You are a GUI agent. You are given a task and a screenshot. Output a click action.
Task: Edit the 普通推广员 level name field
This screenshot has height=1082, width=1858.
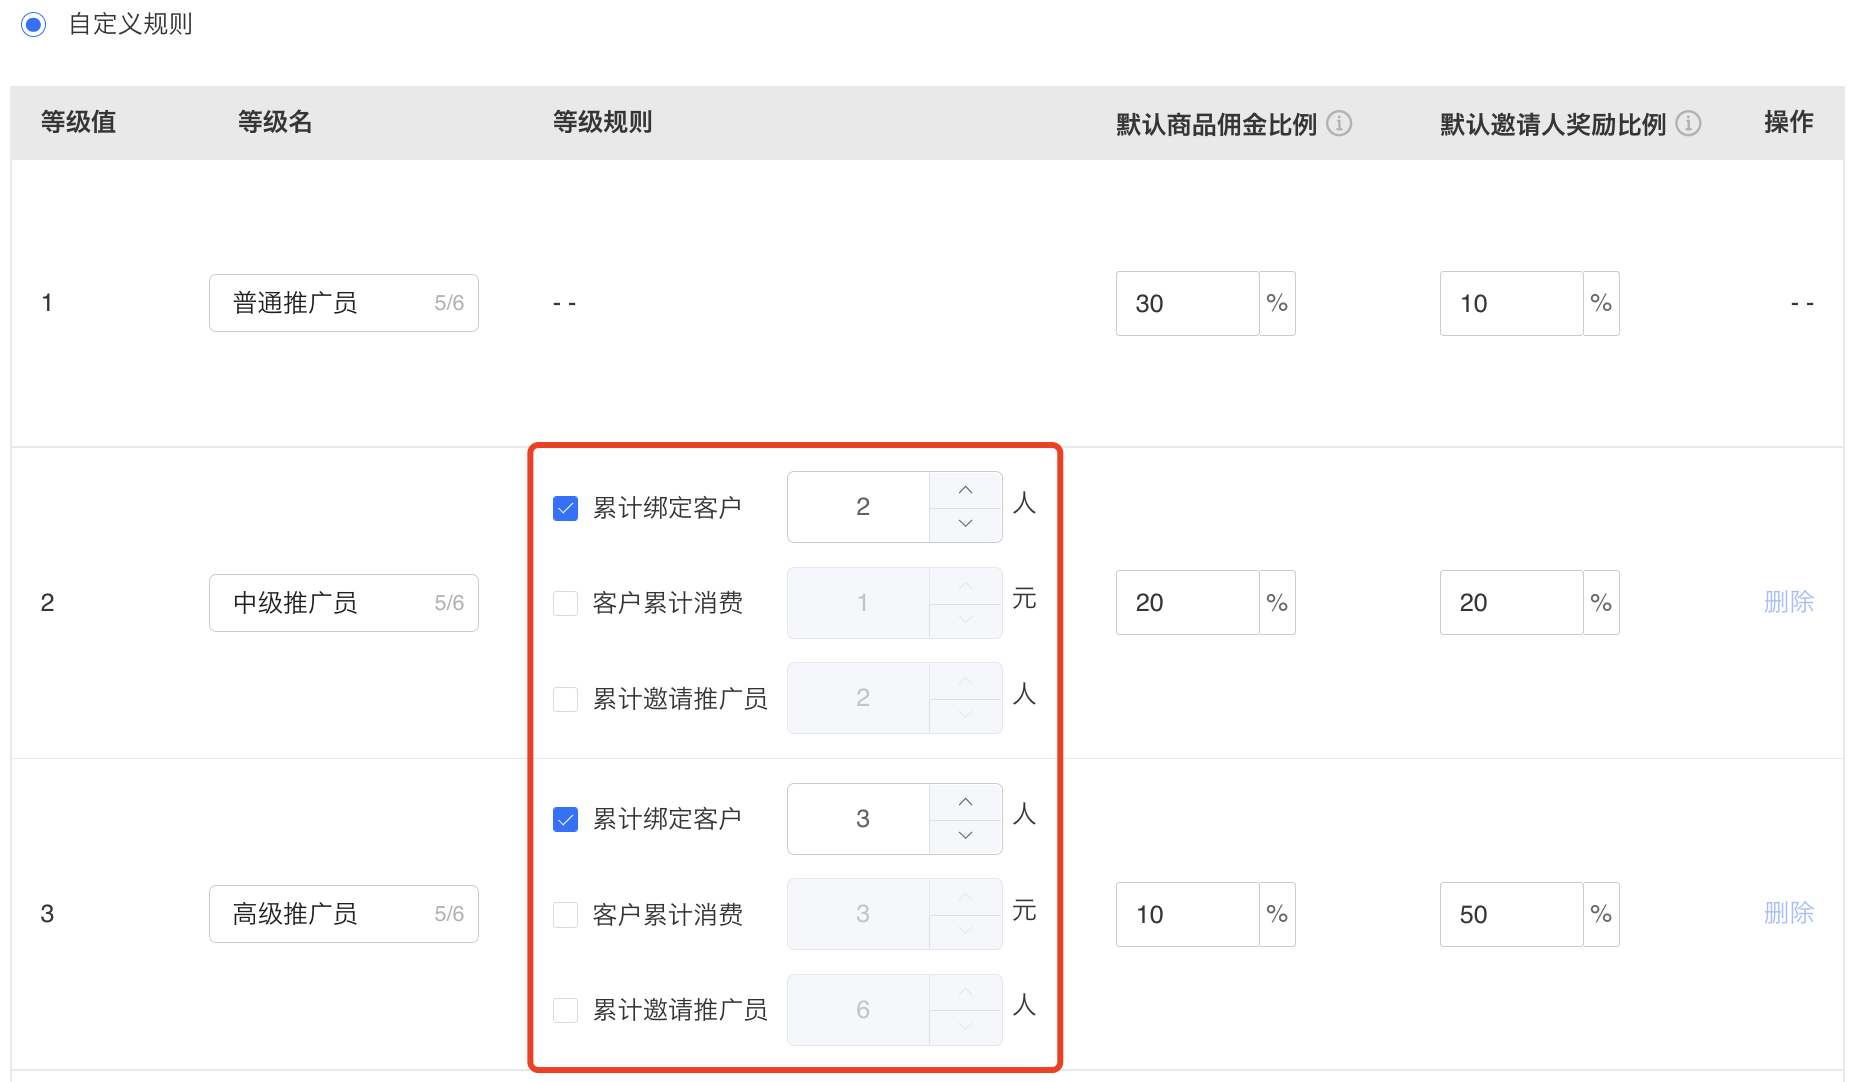point(344,303)
